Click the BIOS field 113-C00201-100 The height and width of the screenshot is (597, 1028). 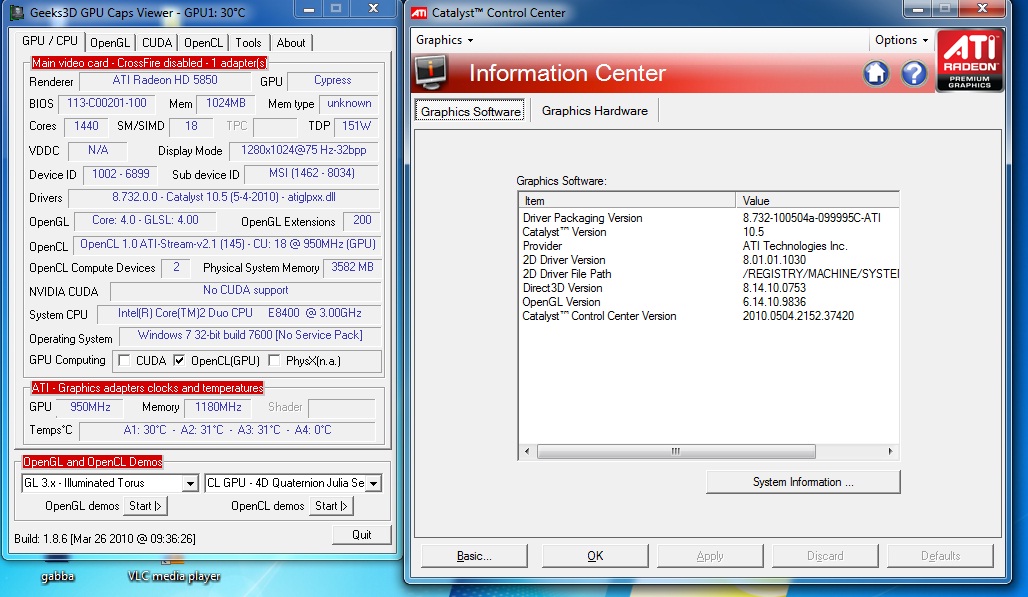click(107, 104)
